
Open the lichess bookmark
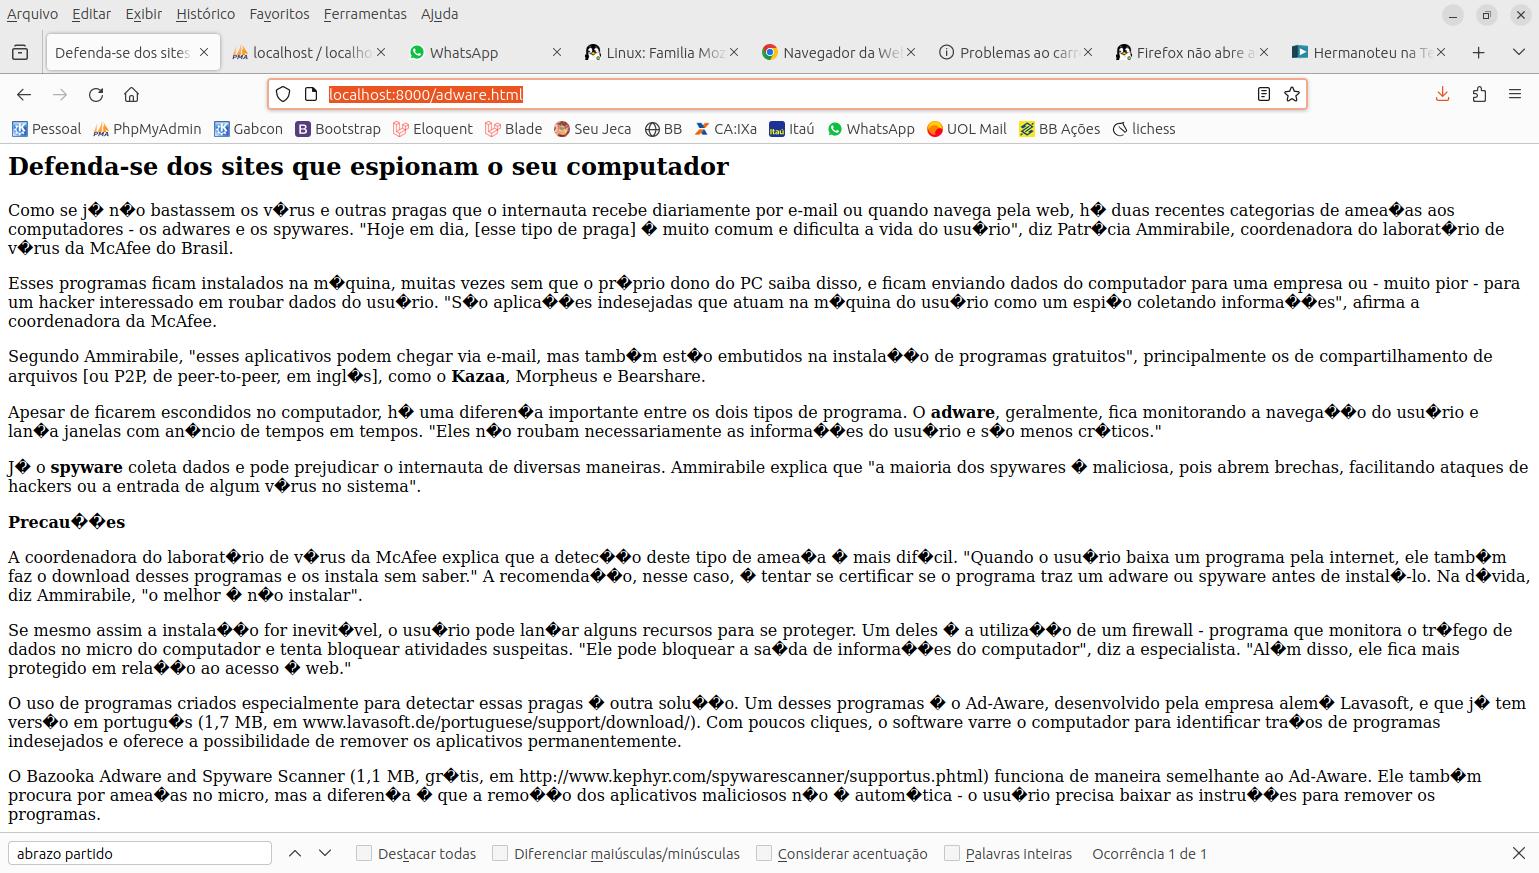1144,129
